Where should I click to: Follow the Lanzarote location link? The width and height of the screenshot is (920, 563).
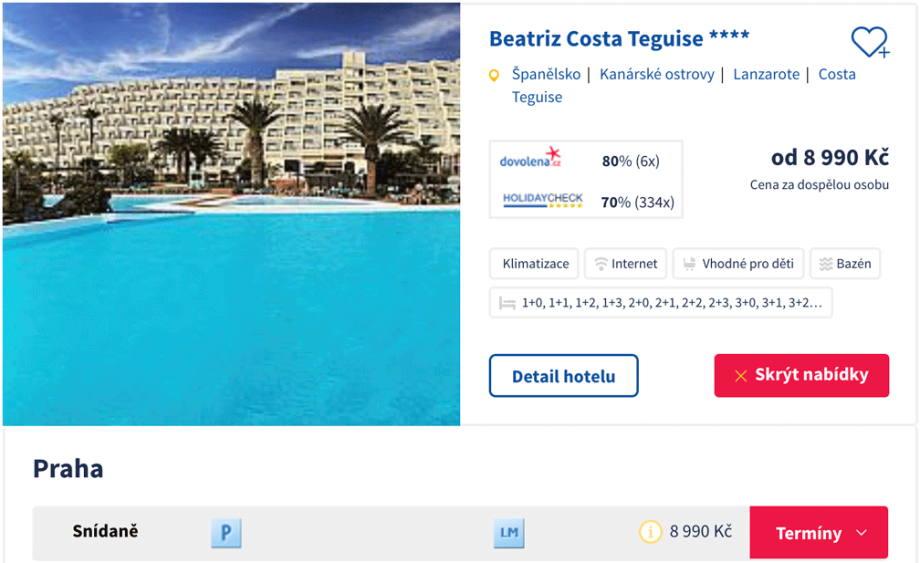tap(766, 74)
